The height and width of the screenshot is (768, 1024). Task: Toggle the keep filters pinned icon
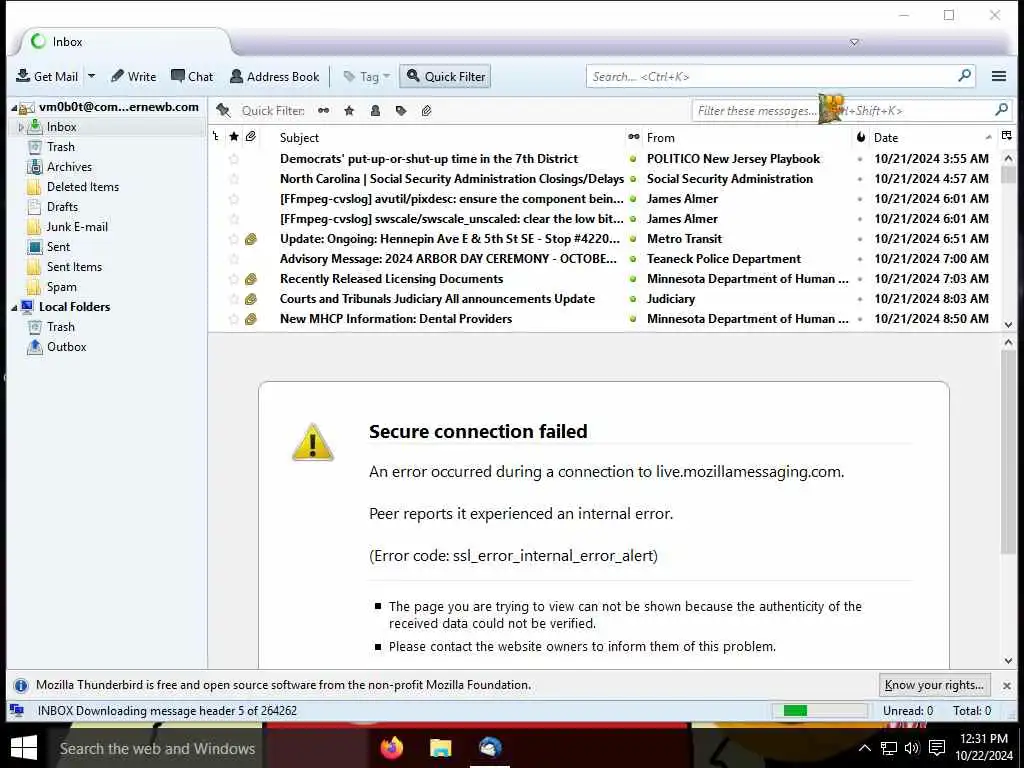tap(223, 110)
